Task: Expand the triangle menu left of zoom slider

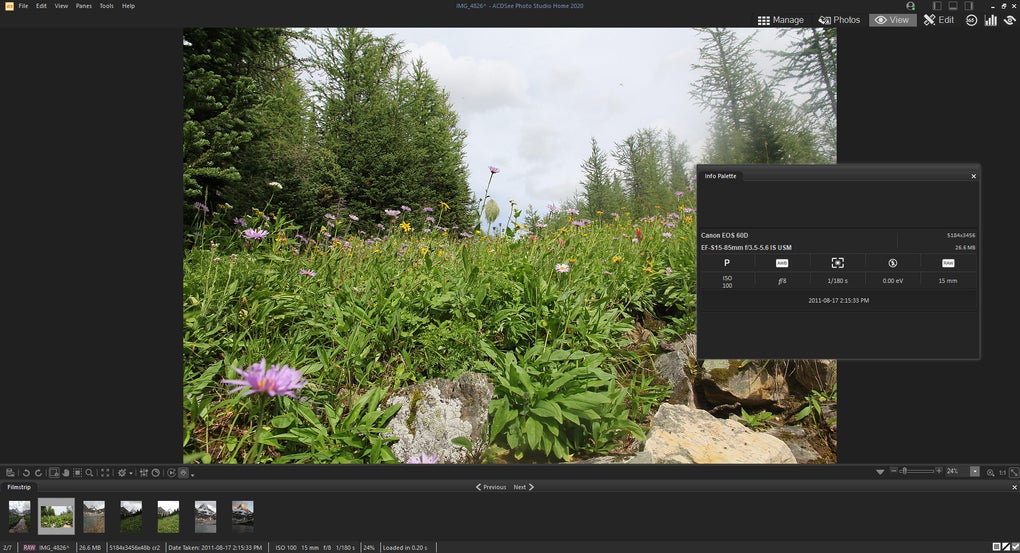Action: pos(880,471)
